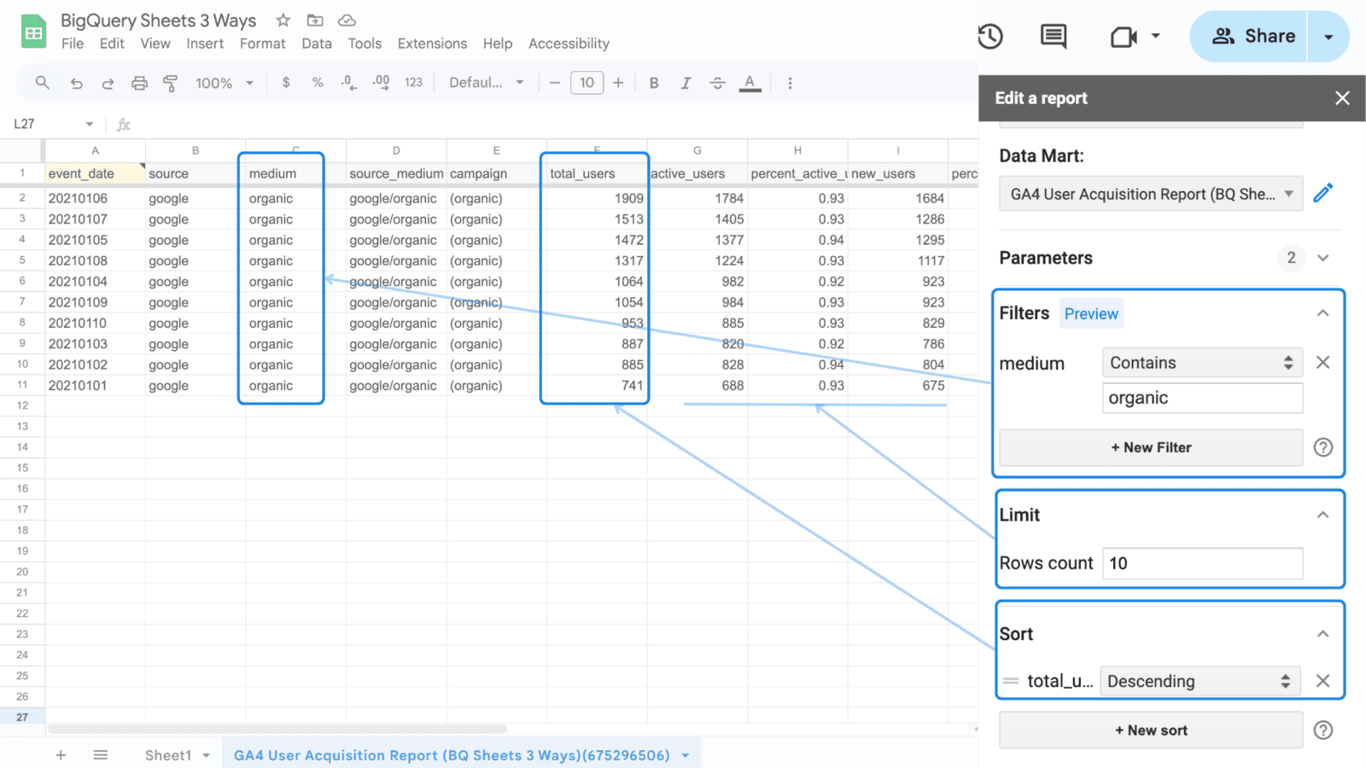Select the paint format tool

(170, 83)
